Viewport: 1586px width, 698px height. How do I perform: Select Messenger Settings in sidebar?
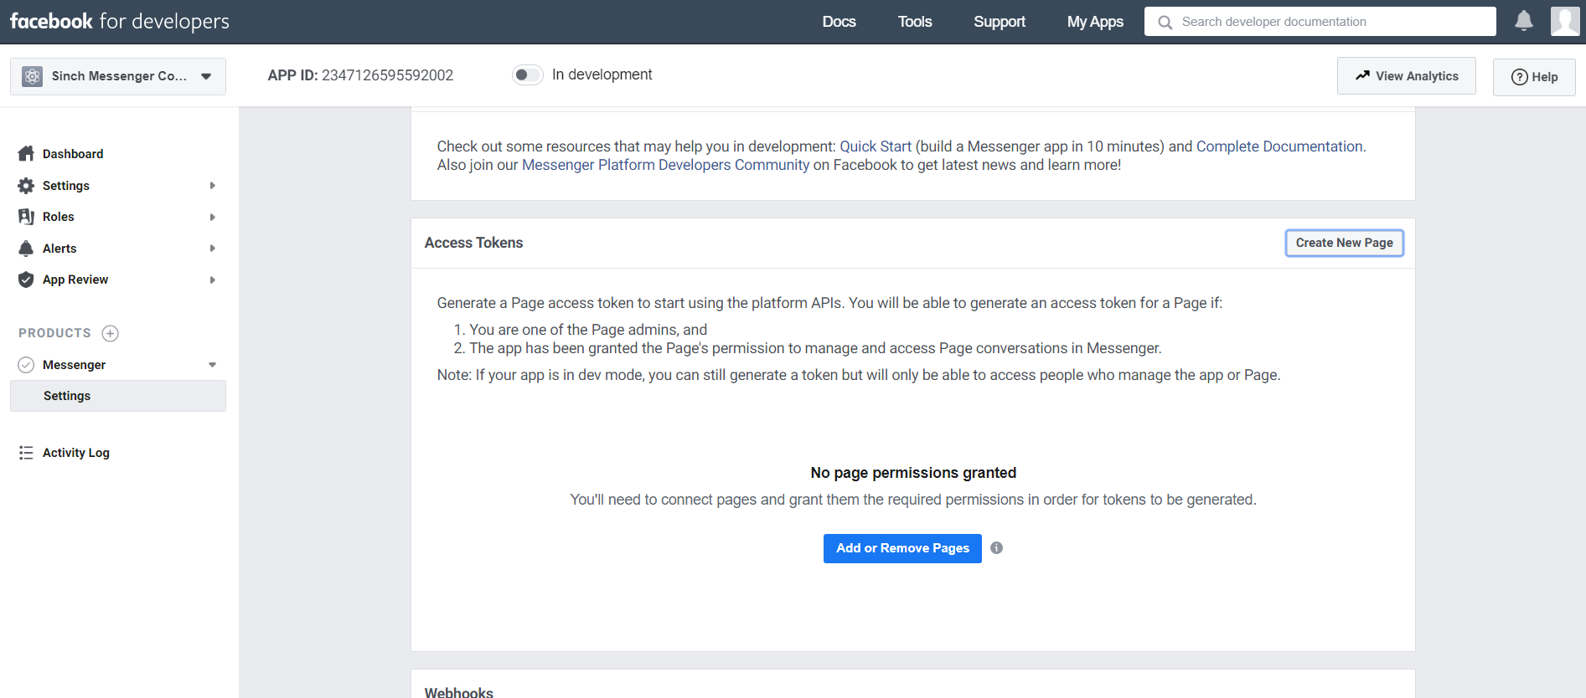click(x=118, y=396)
